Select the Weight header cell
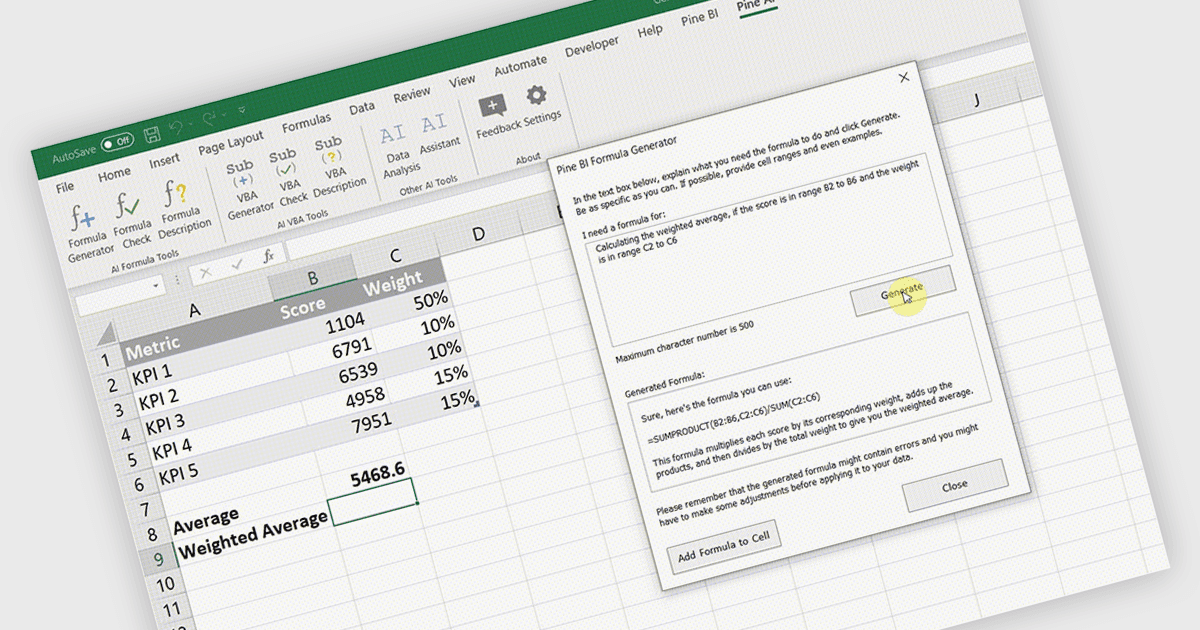The width and height of the screenshot is (1200, 630). coord(403,280)
